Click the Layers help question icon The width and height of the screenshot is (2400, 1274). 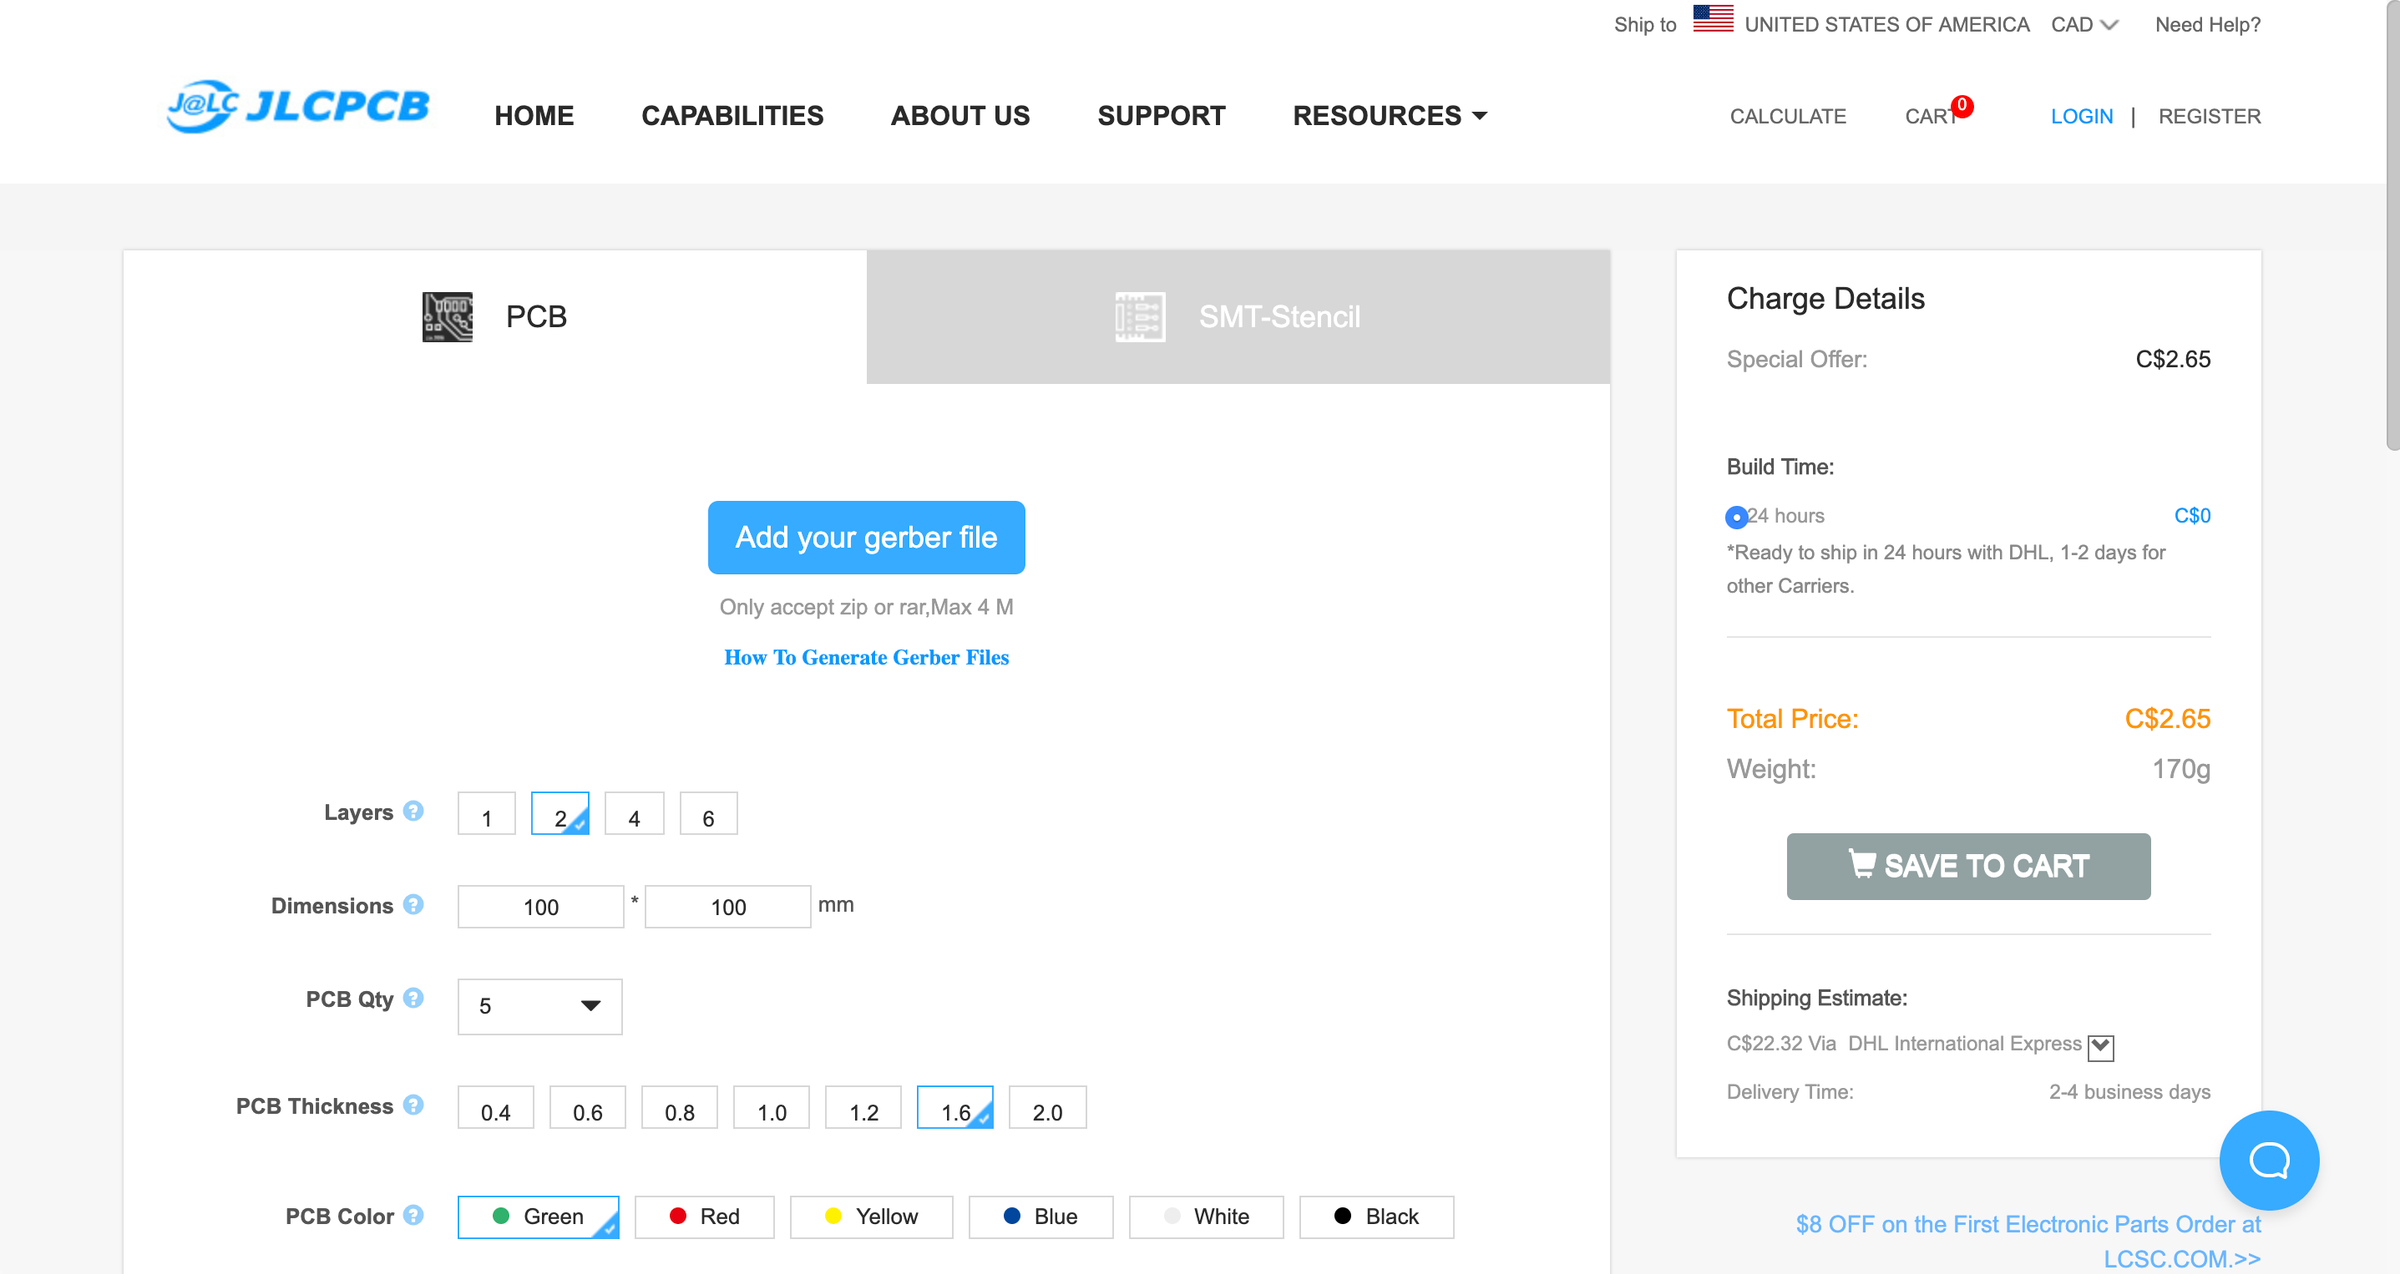coord(413,811)
